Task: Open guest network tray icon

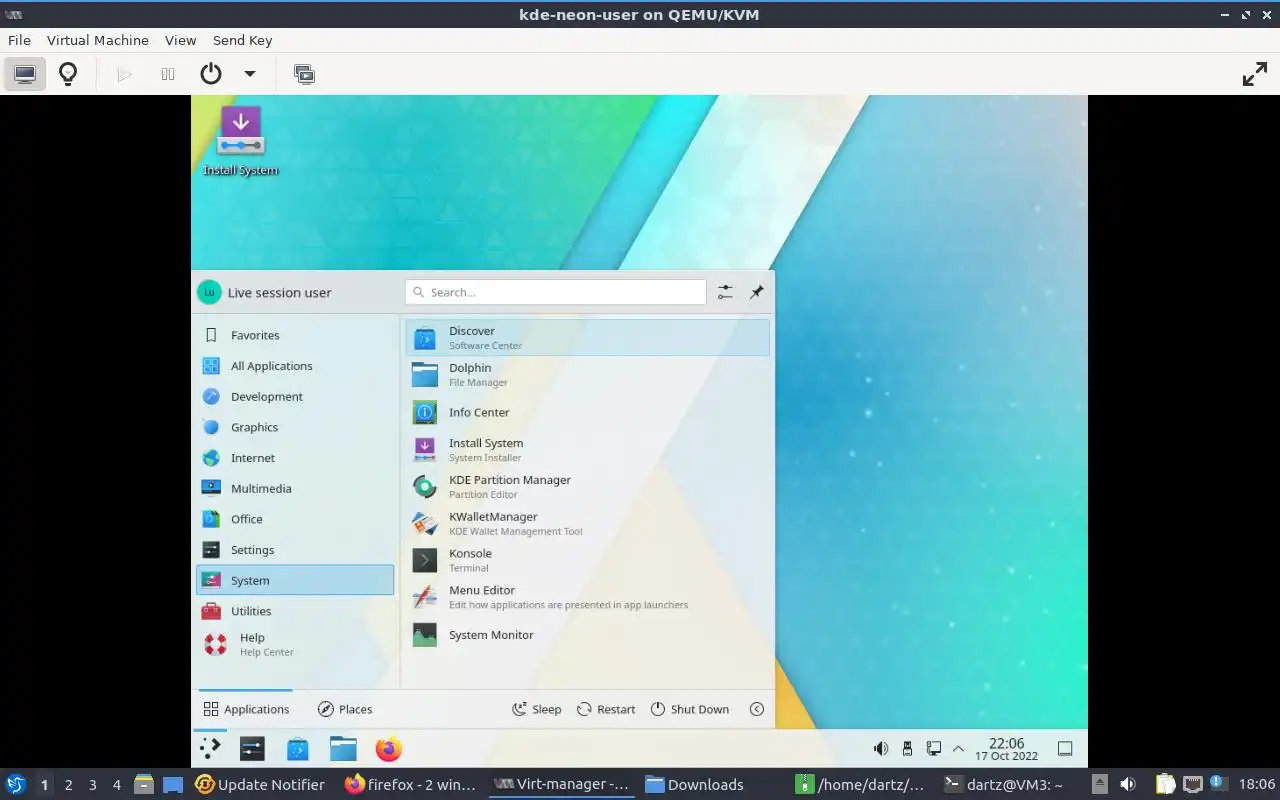Action: pos(934,748)
